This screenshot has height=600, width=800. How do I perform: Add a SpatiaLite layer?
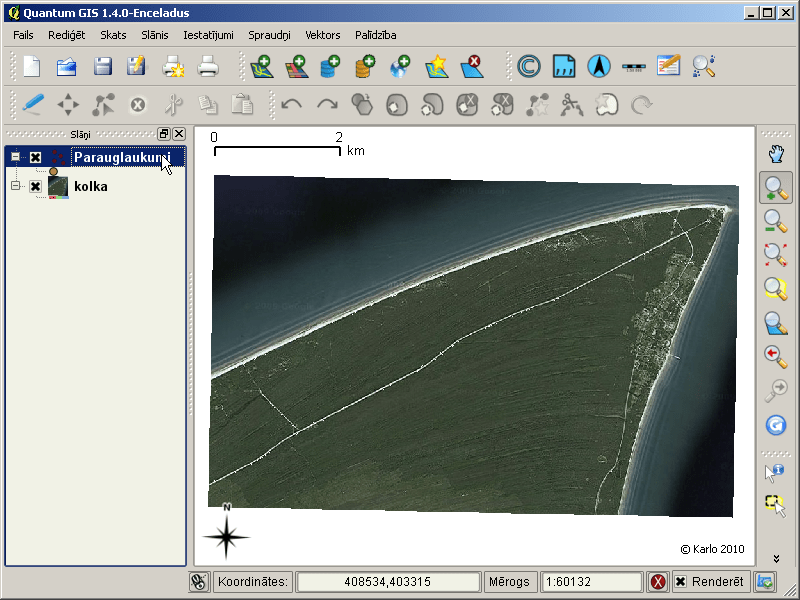(365, 66)
